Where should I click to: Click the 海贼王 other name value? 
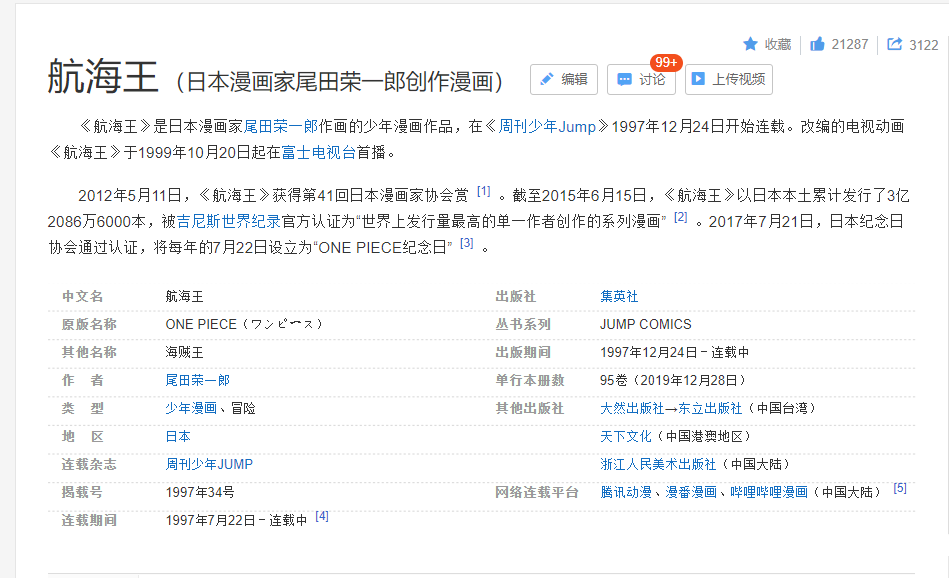pyautogui.click(x=185, y=352)
